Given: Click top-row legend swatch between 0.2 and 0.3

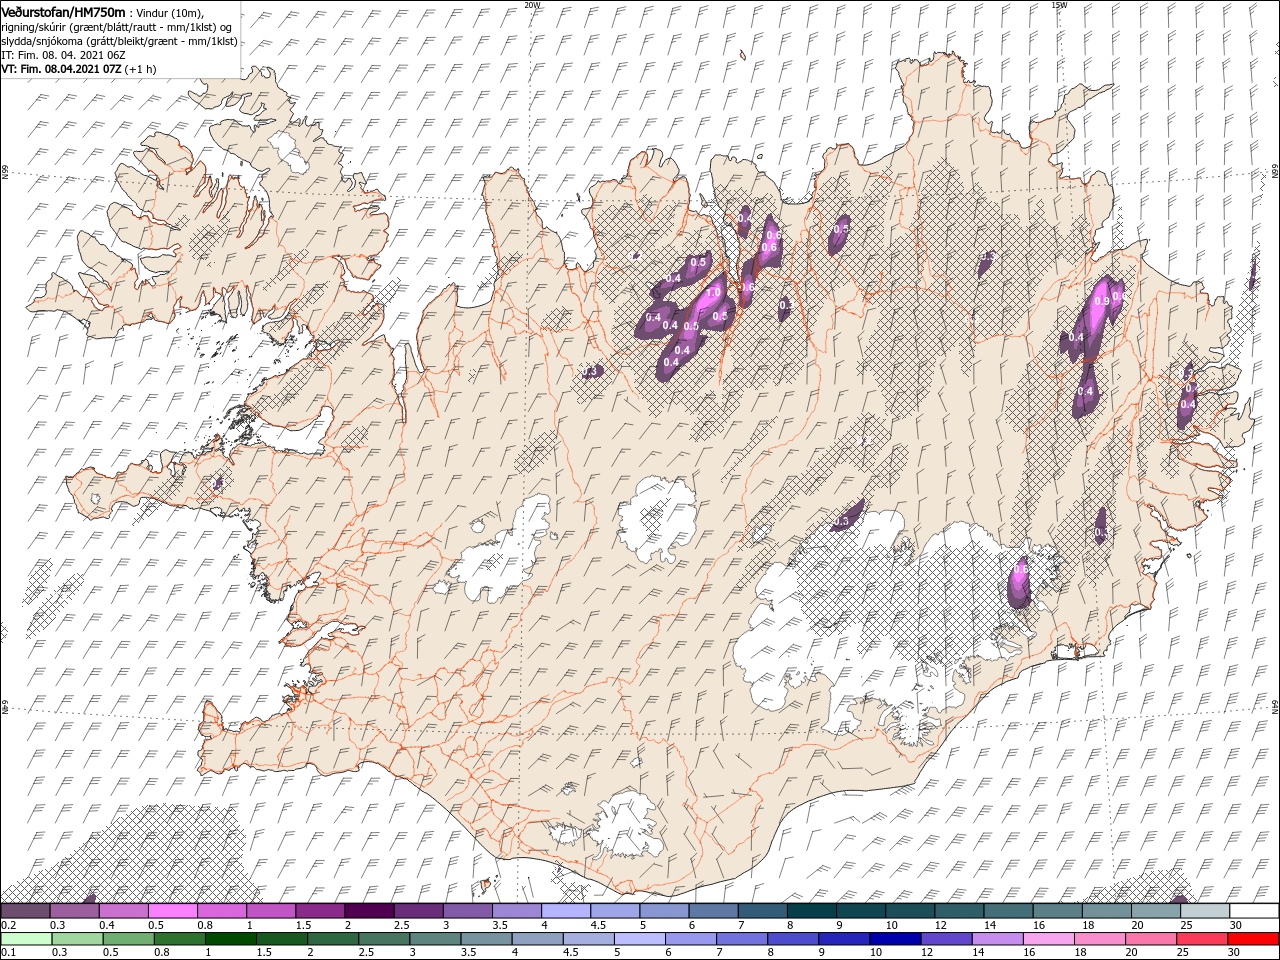Looking at the screenshot, I should click(x=25, y=911).
